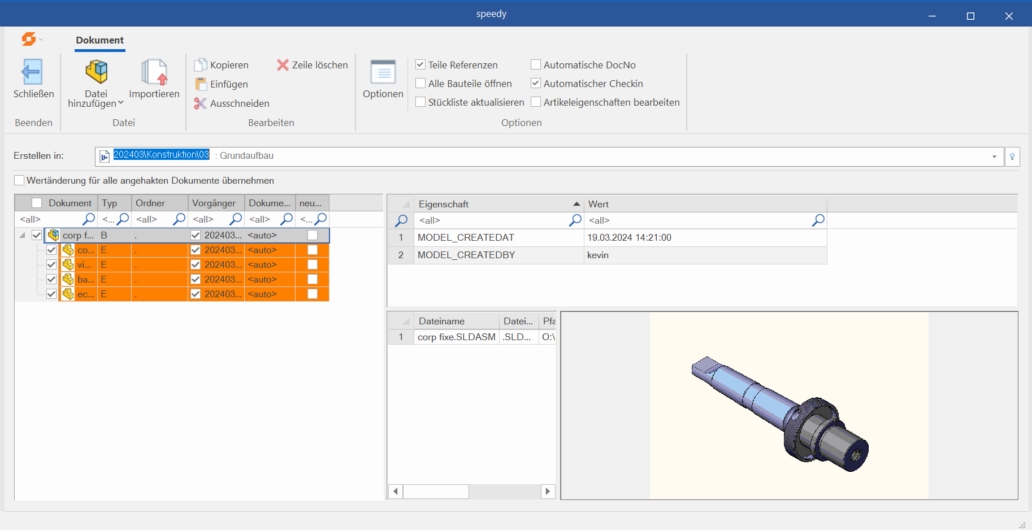Click the Zeile löschen button label
The width and height of the screenshot is (1032, 530).
[x=320, y=65]
